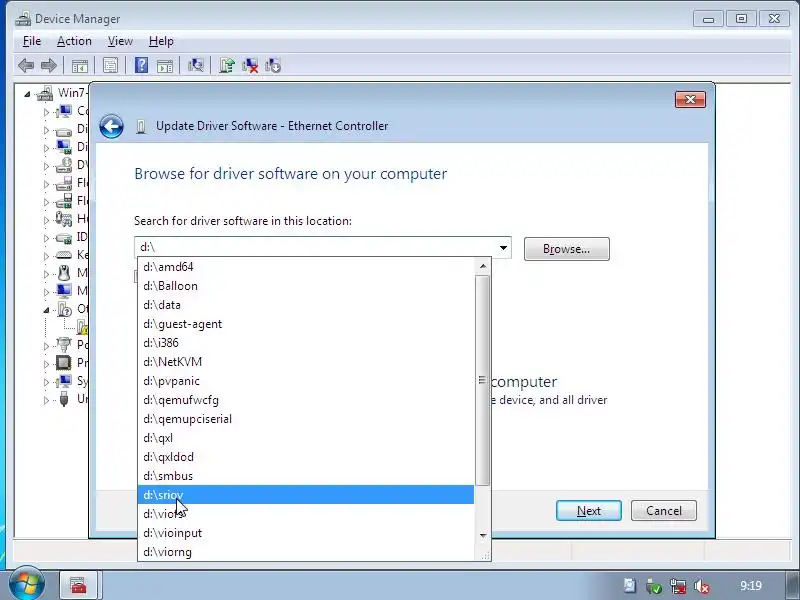Open the Properties toolbar icon
The width and height of the screenshot is (800, 600).
[110, 65]
